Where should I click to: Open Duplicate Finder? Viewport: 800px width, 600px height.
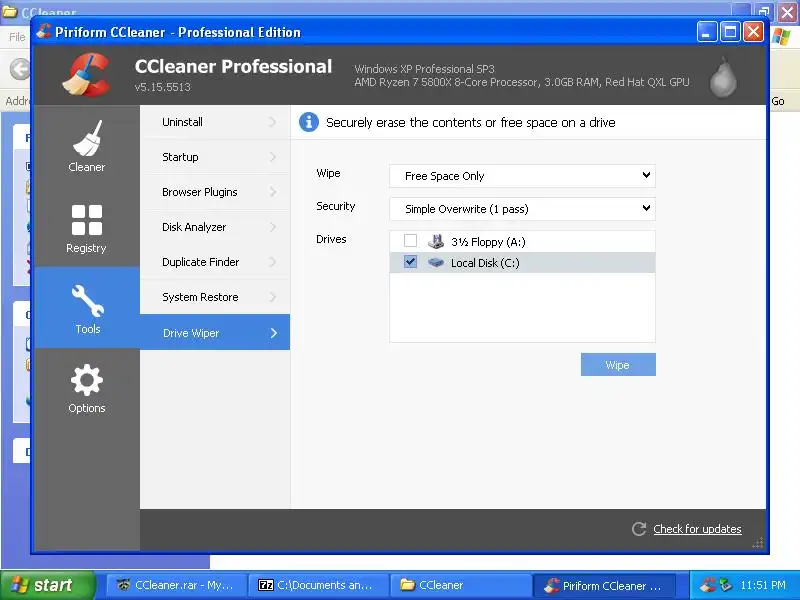pos(215,262)
